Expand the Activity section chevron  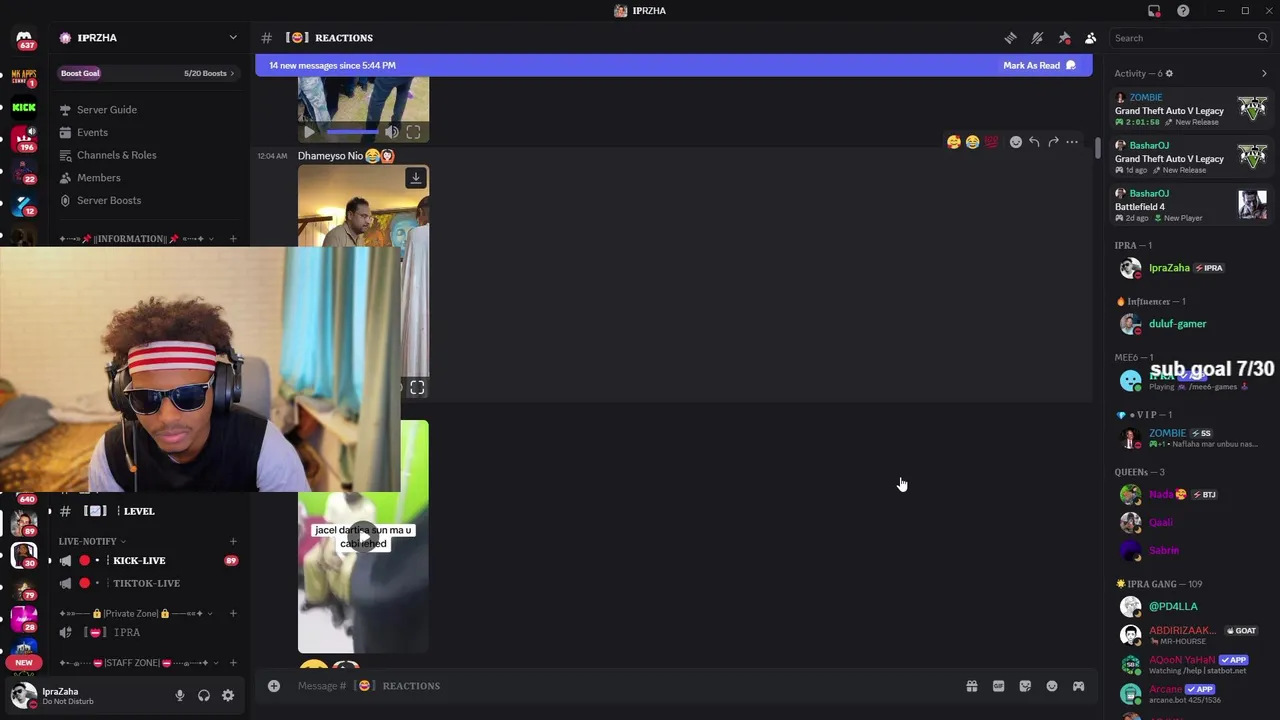tap(1264, 74)
